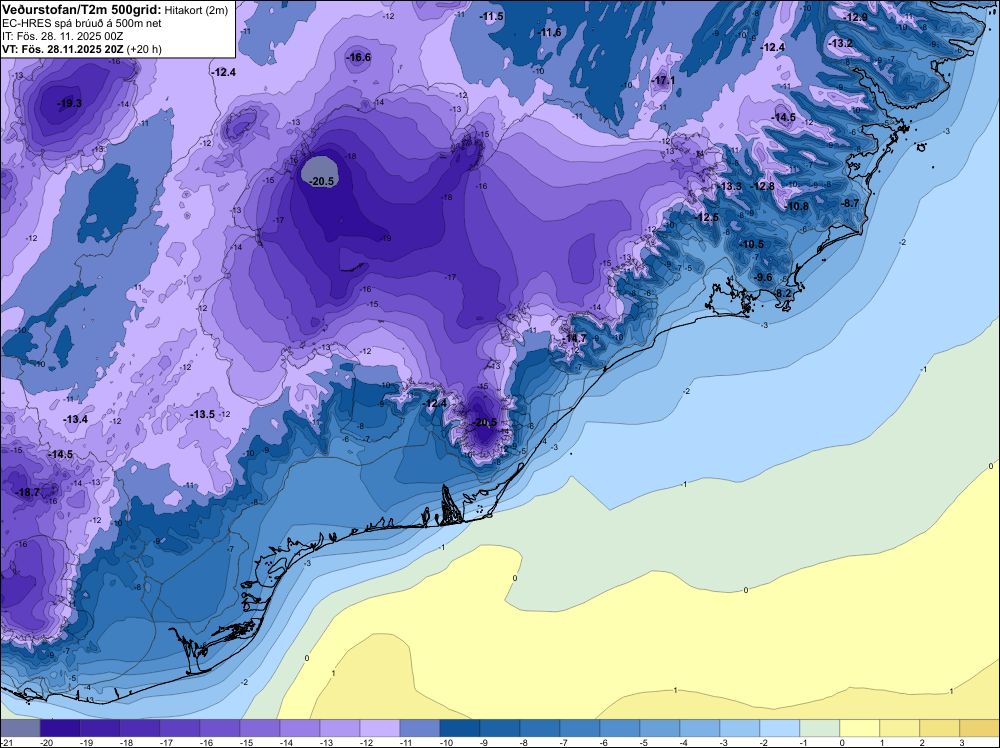Click the -8.2 temperature label
The image size is (1000, 748).
(781, 293)
